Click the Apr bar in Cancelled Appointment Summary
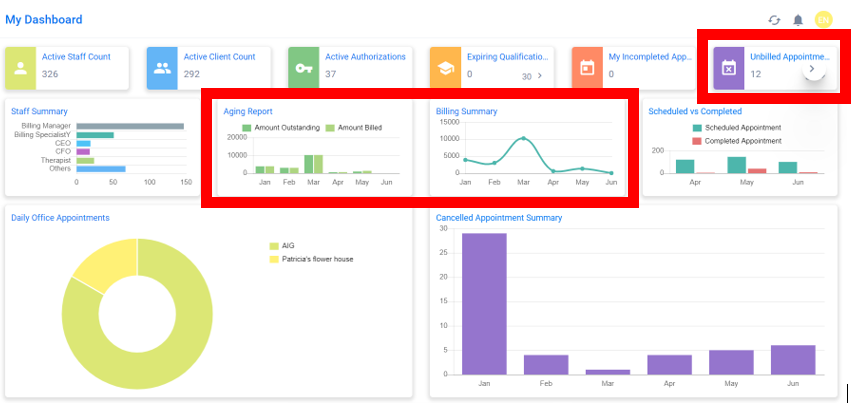851x405 pixels. (x=670, y=365)
